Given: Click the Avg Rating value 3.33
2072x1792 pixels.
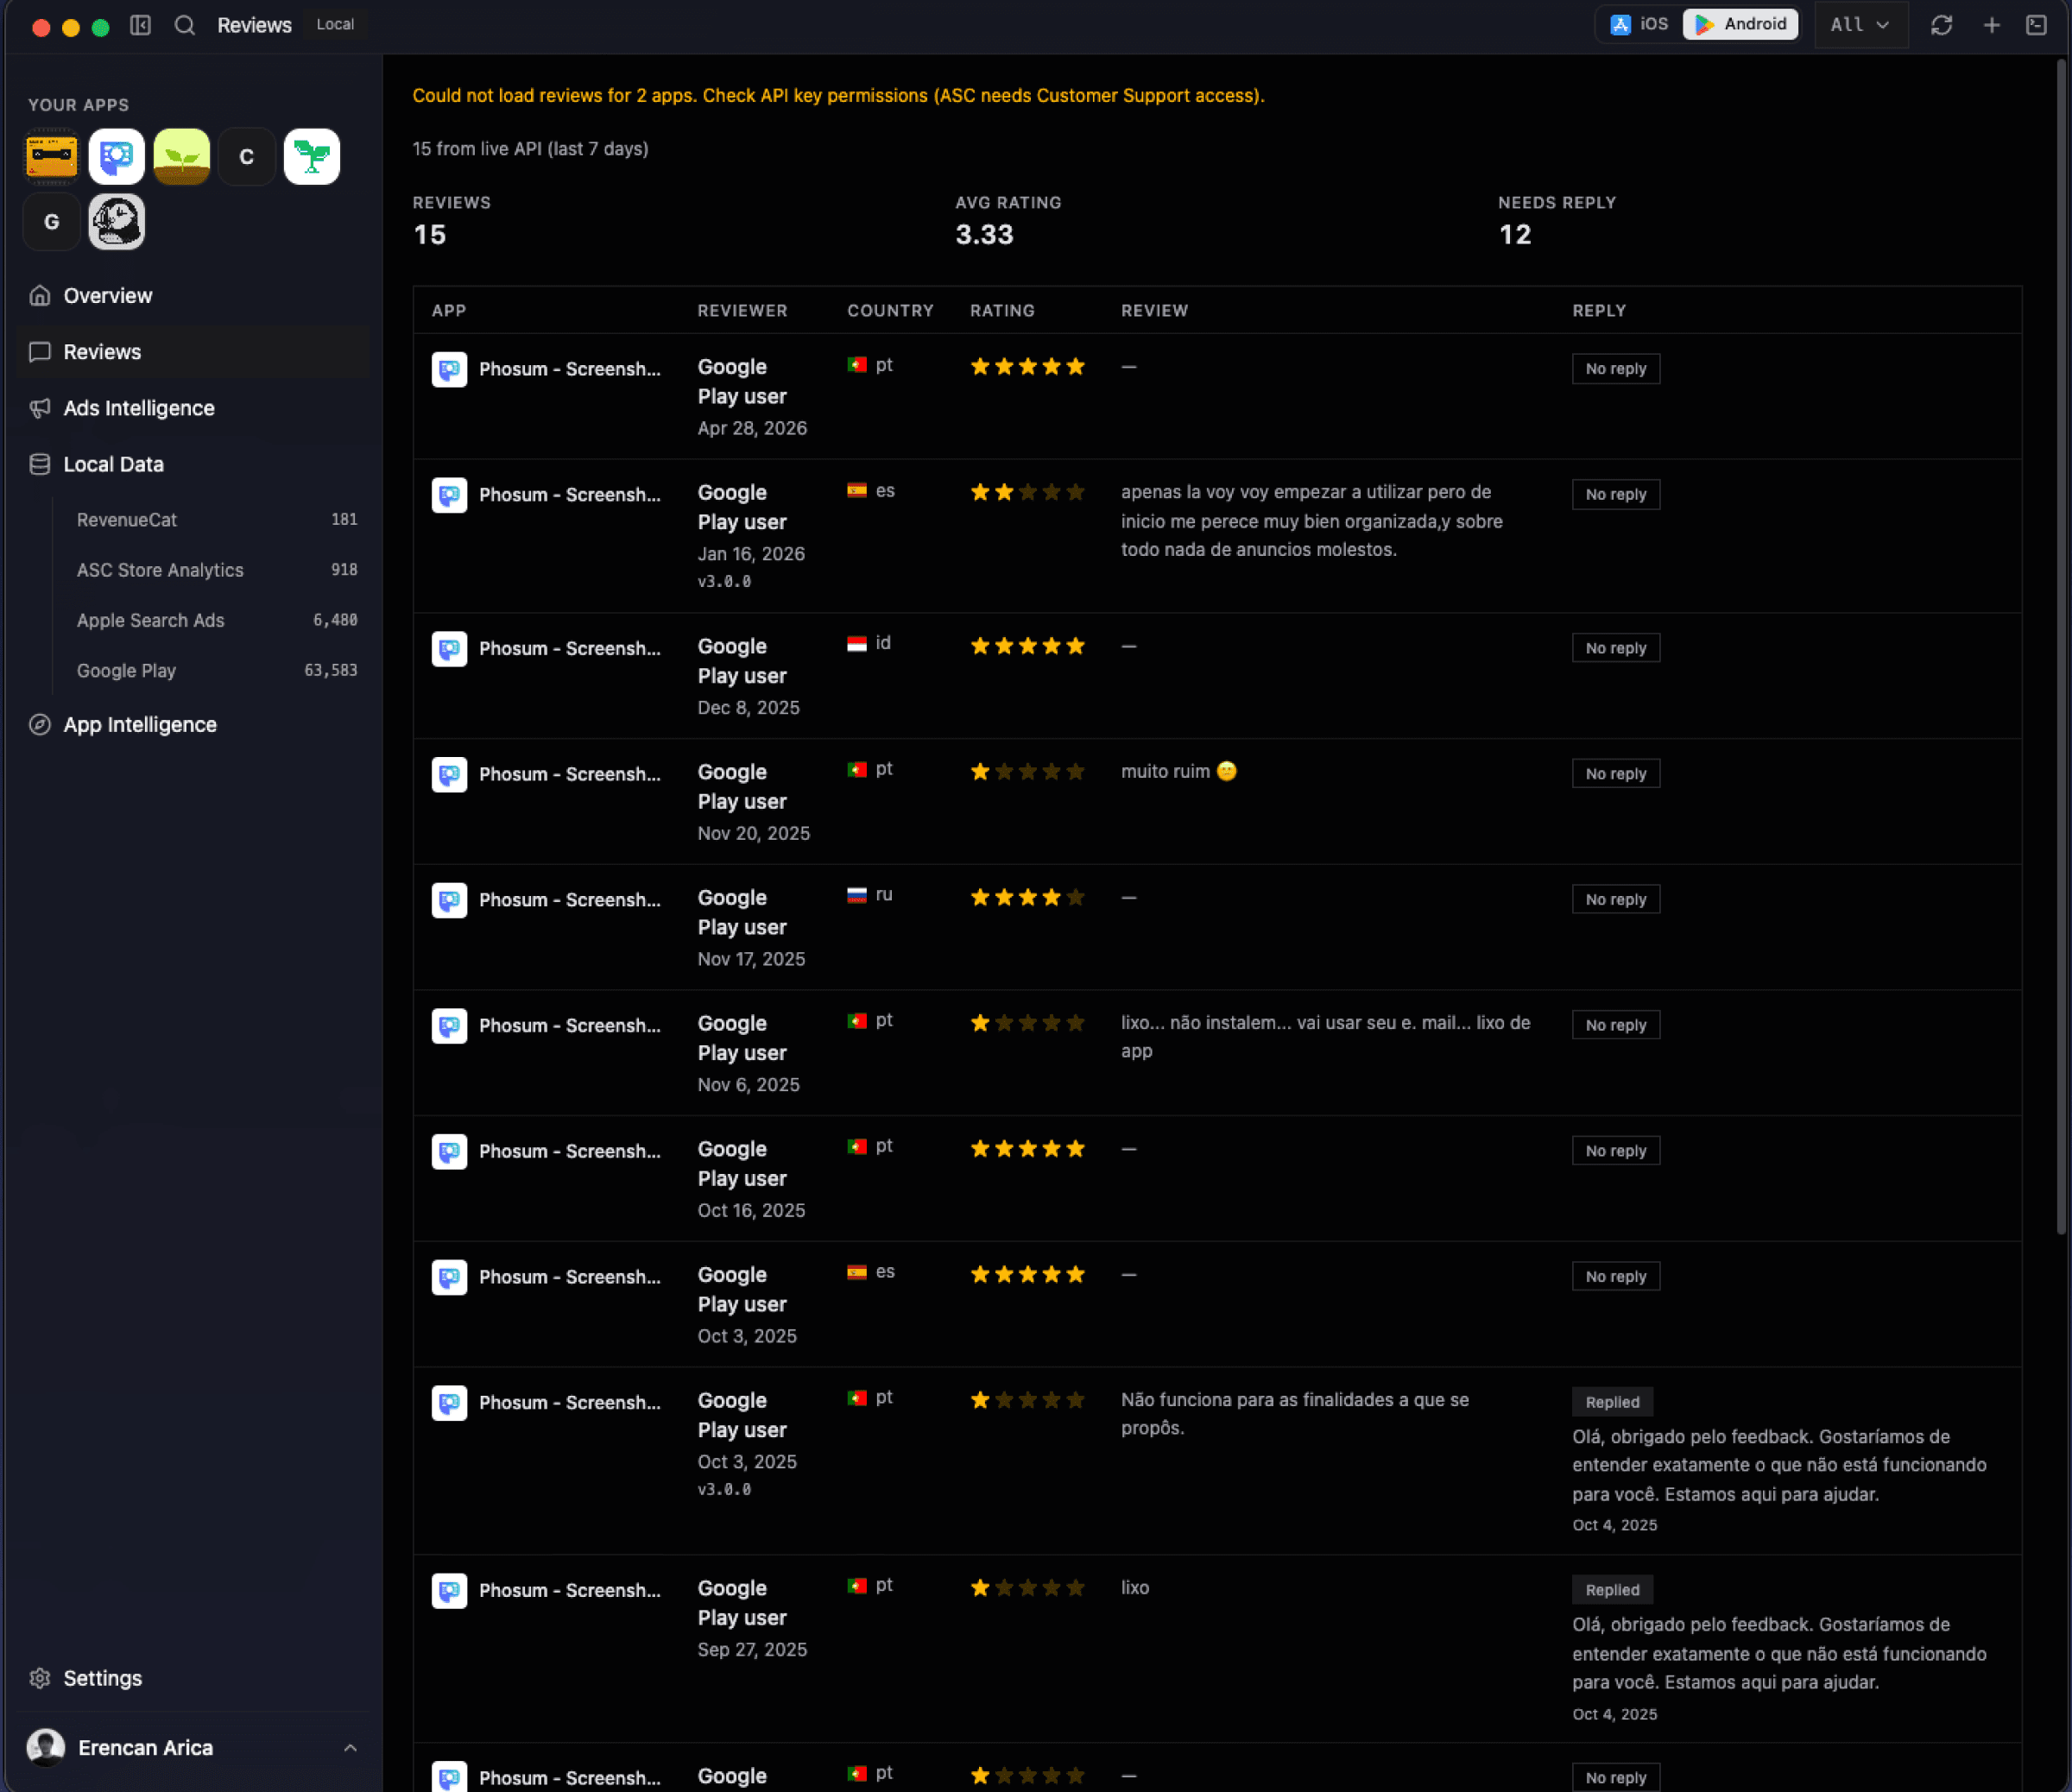Looking at the screenshot, I should 984,235.
